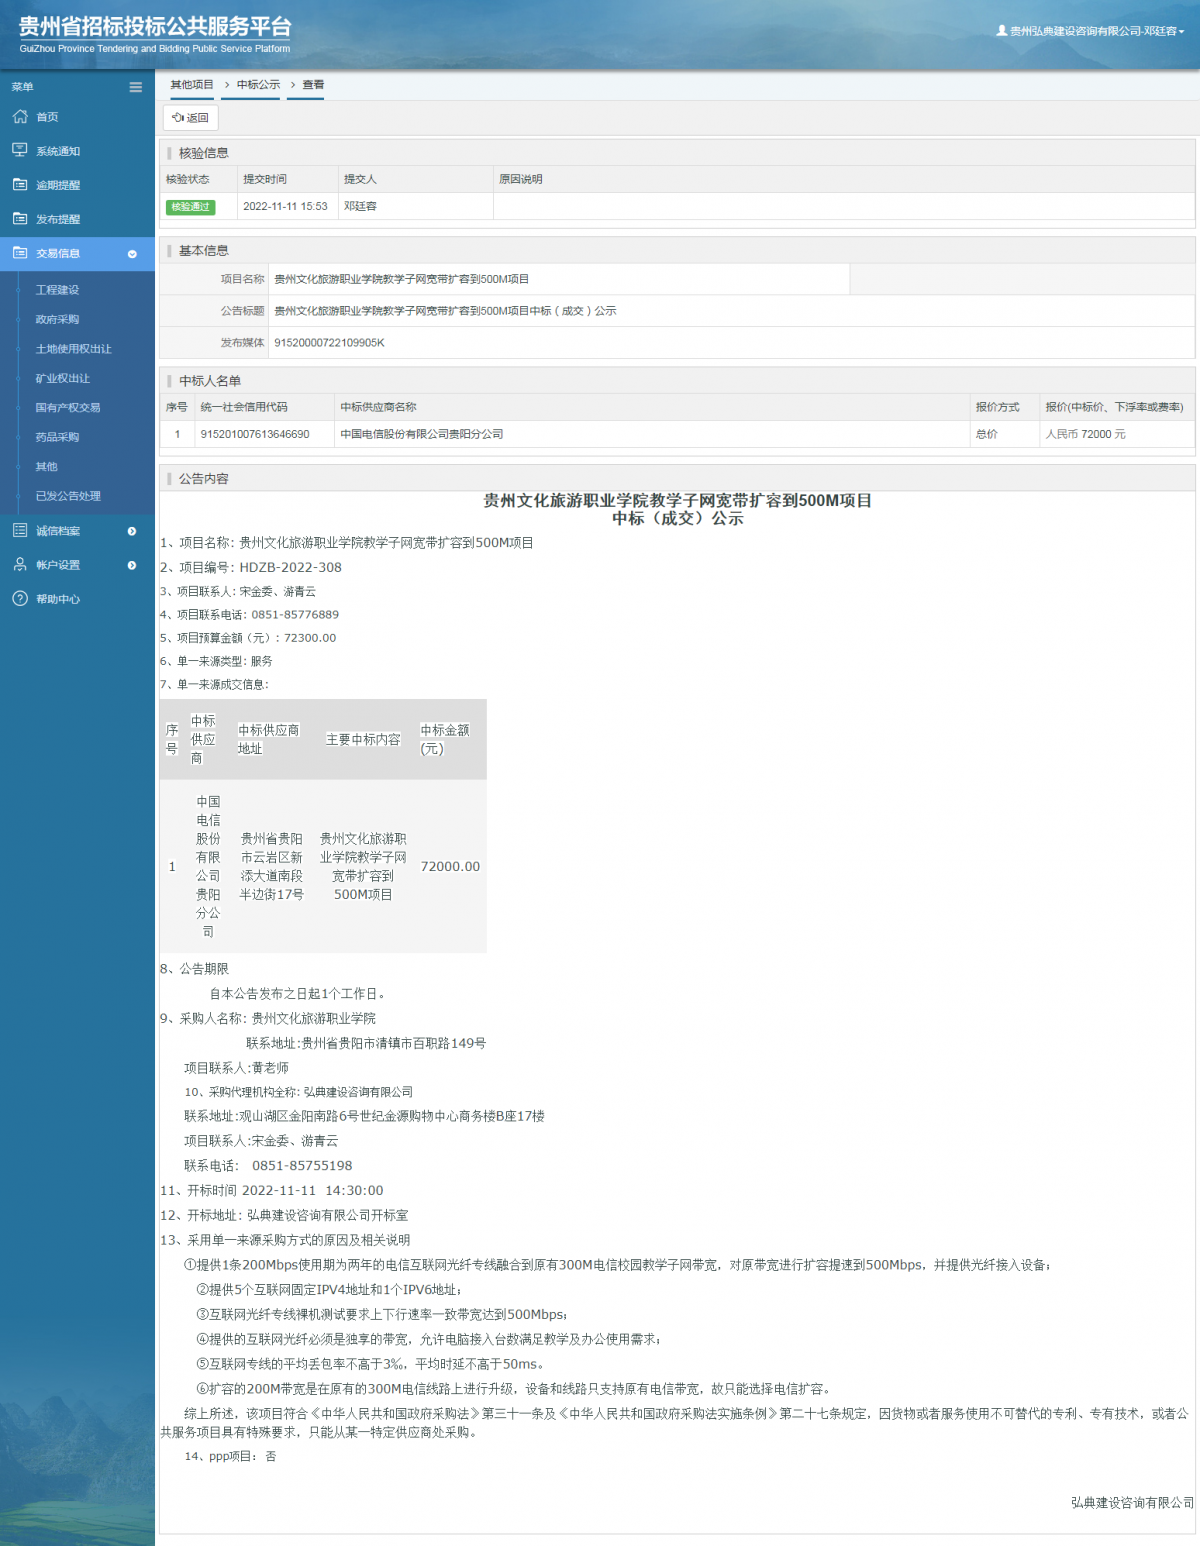Click the 统一社会信用代码 column header
Viewport: 1200px width, 1546px height.
tap(243, 407)
